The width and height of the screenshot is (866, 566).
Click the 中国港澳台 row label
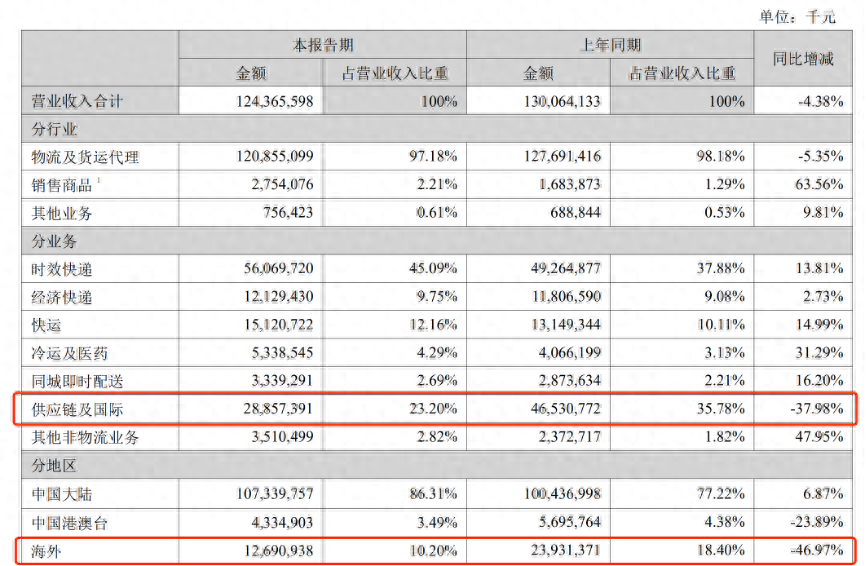click(x=70, y=521)
